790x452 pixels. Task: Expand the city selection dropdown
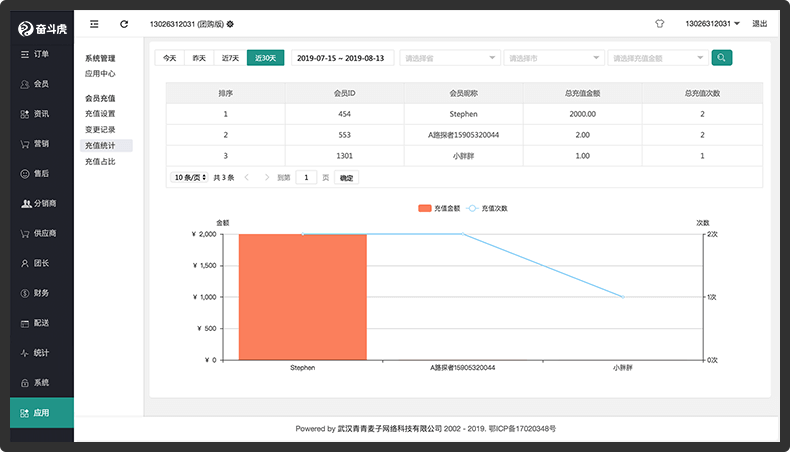(554, 58)
